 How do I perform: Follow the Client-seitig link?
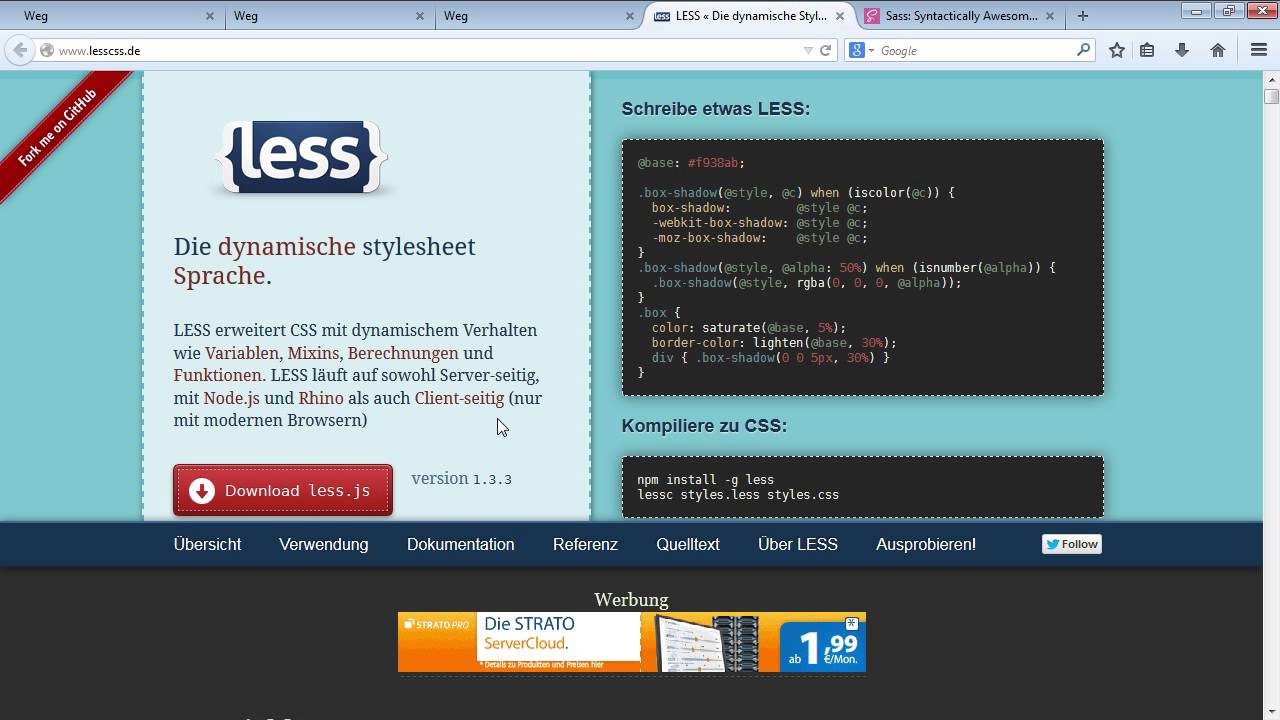point(459,398)
